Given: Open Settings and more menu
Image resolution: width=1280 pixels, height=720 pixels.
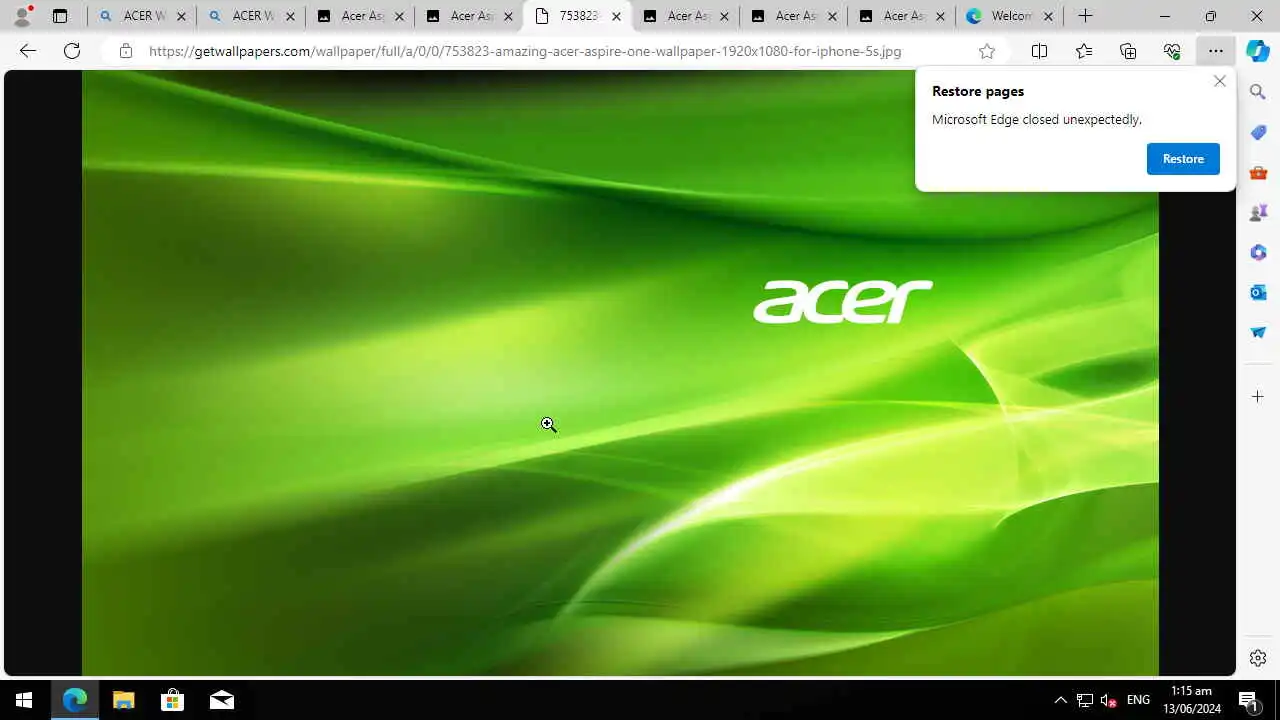Looking at the screenshot, I should 1215,51.
